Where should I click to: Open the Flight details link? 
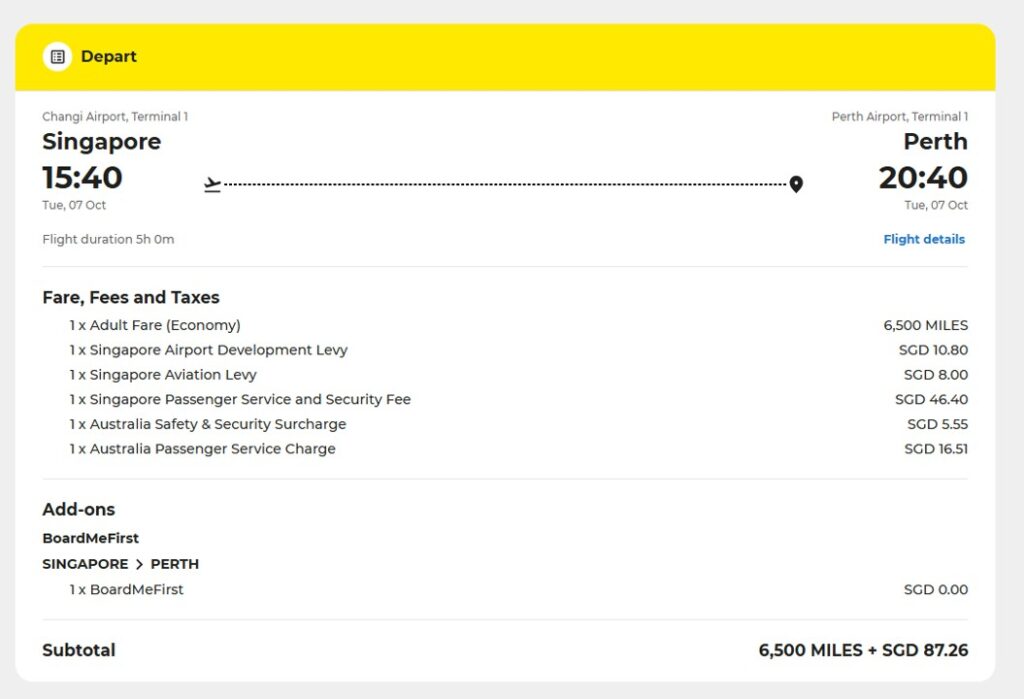click(x=924, y=239)
